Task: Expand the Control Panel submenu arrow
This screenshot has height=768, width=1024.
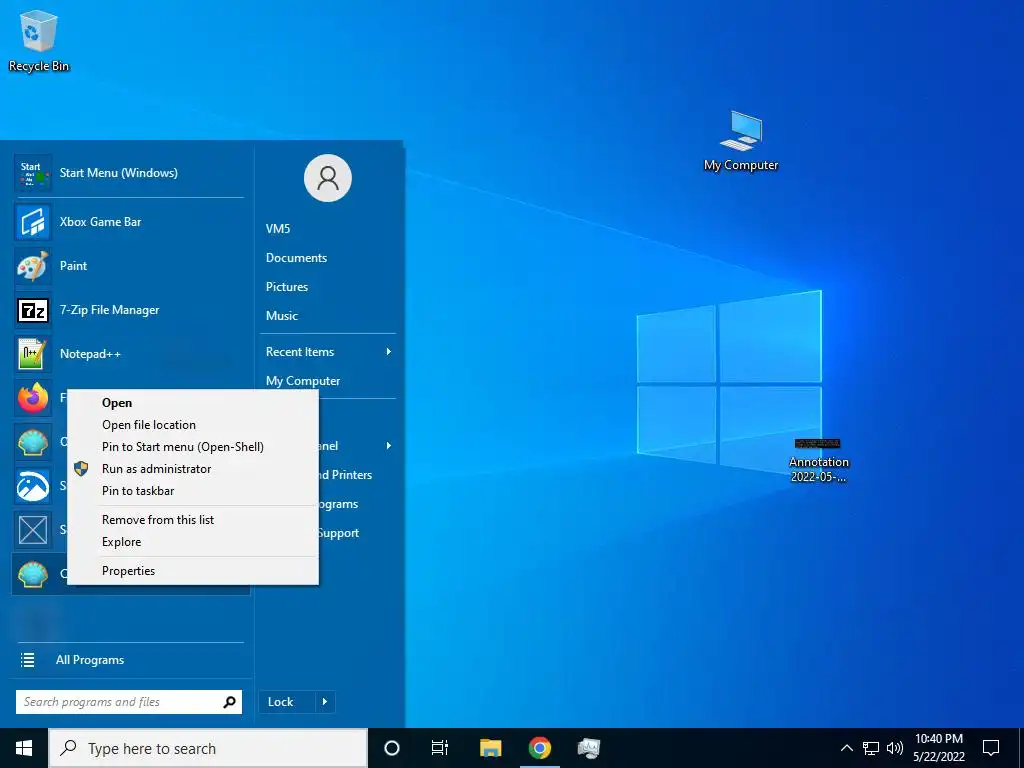Action: pyautogui.click(x=389, y=446)
